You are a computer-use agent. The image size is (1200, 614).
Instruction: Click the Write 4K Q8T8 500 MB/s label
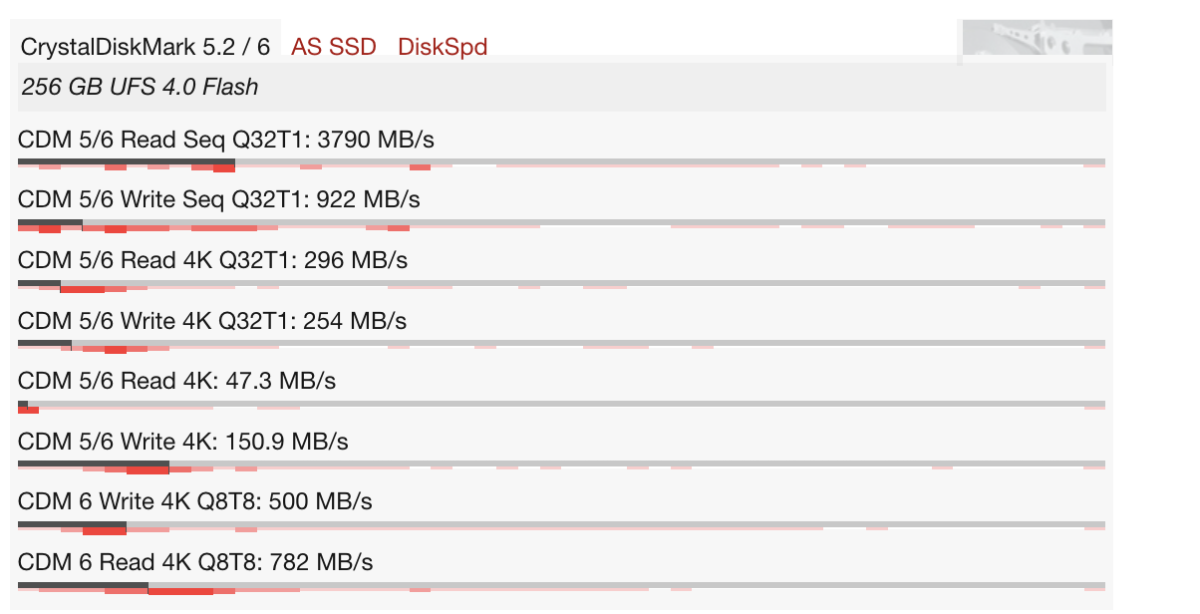pos(195,502)
